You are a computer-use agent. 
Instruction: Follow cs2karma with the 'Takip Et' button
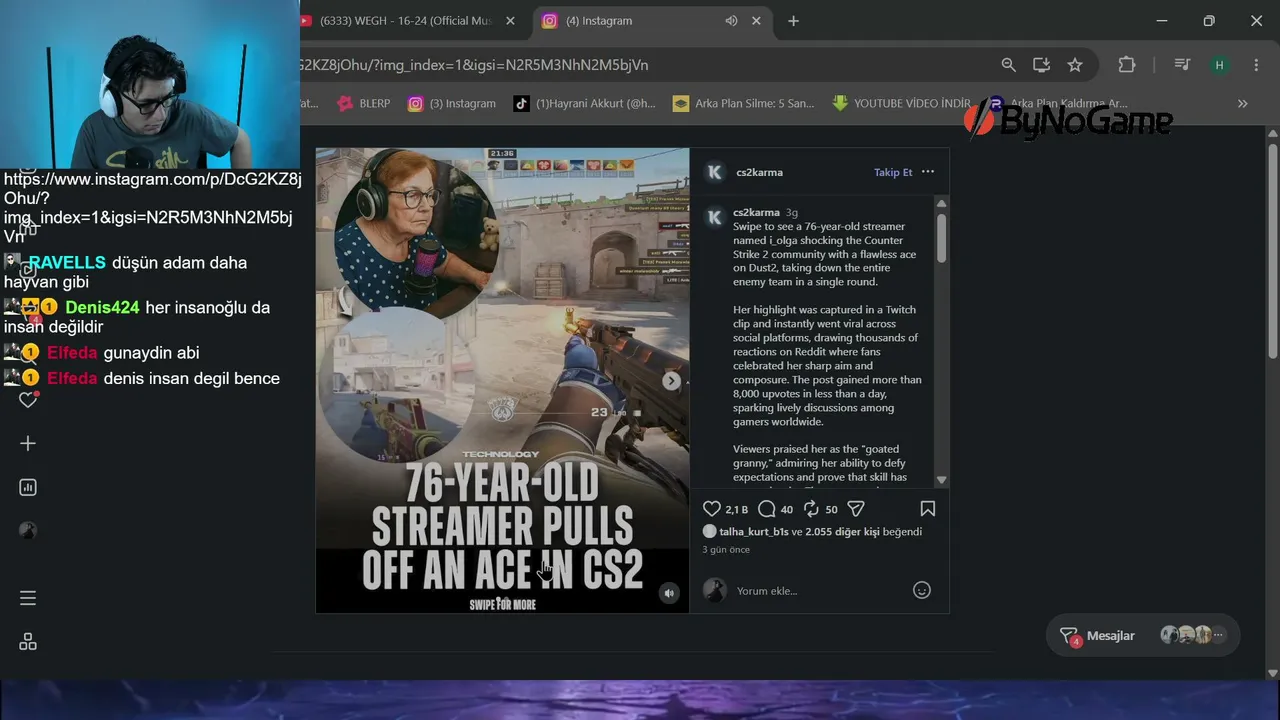coord(893,172)
